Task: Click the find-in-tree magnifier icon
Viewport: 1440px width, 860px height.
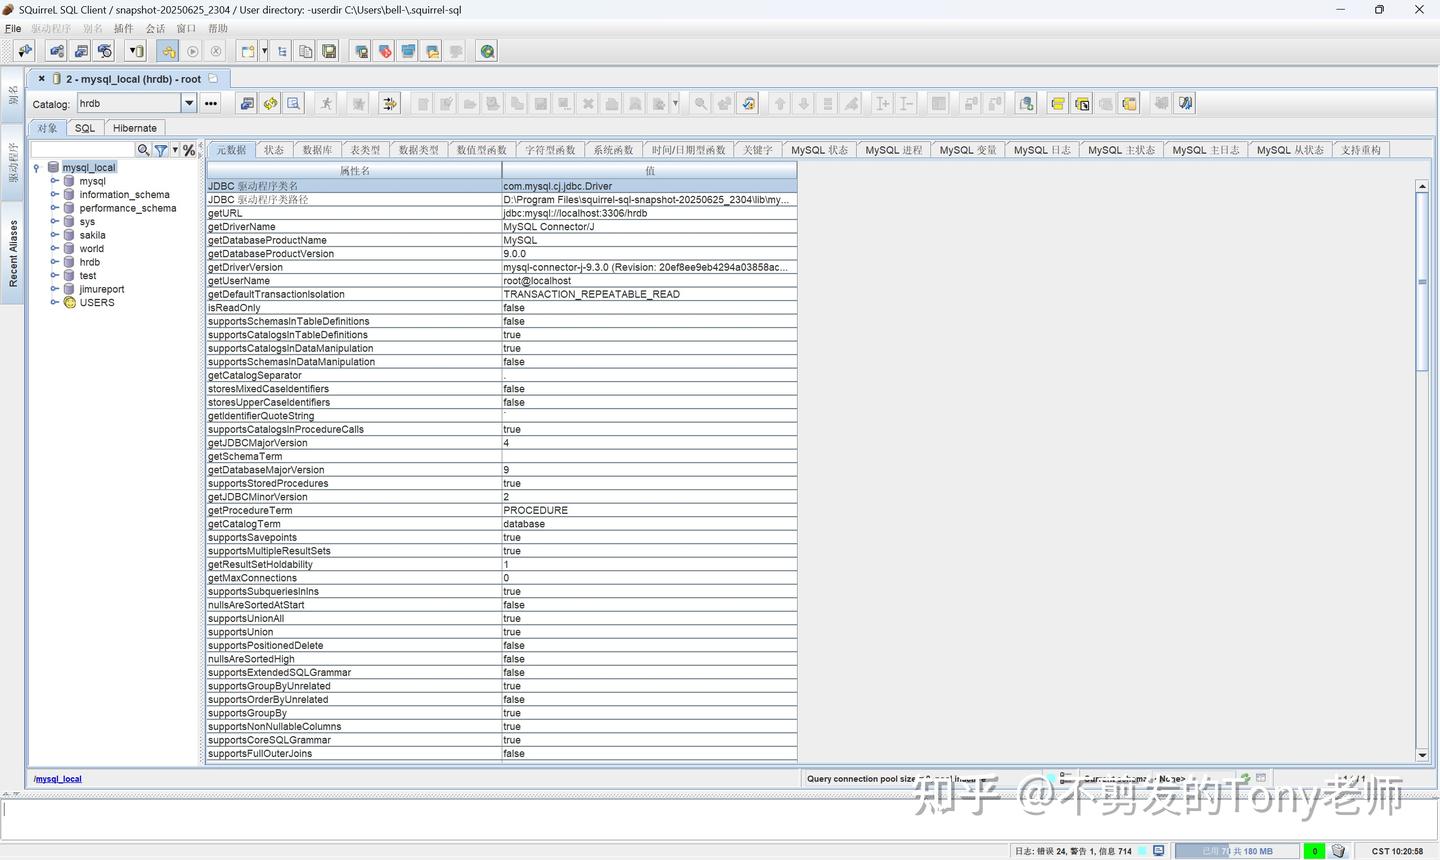Action: tap(143, 150)
